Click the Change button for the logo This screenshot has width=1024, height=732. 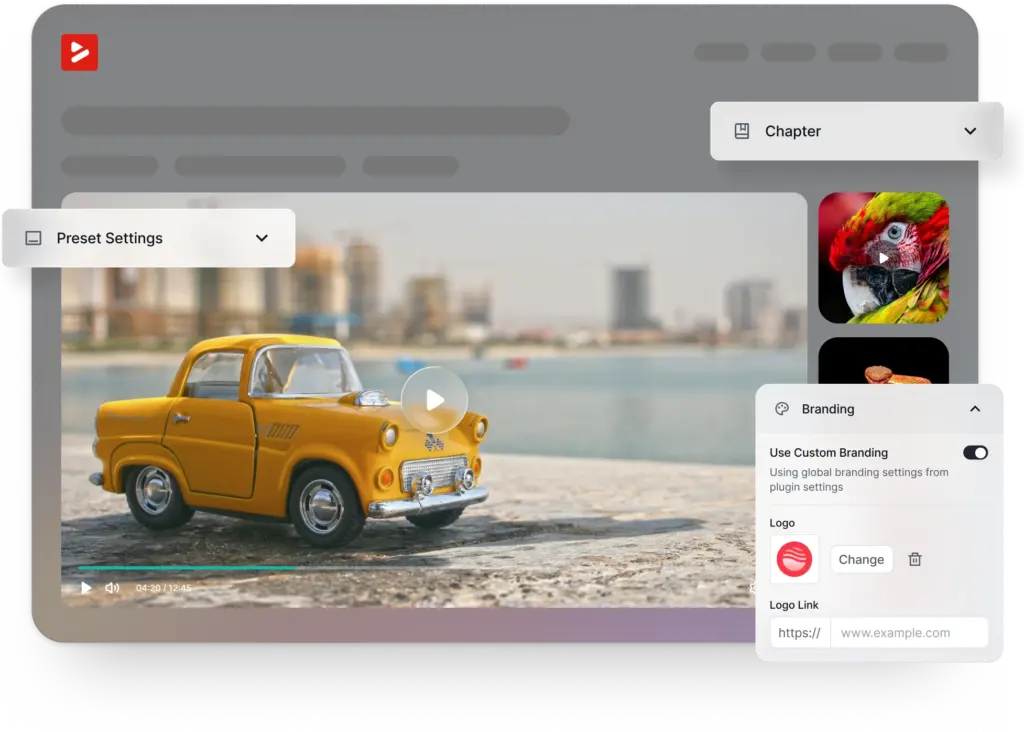pyautogui.click(x=861, y=559)
